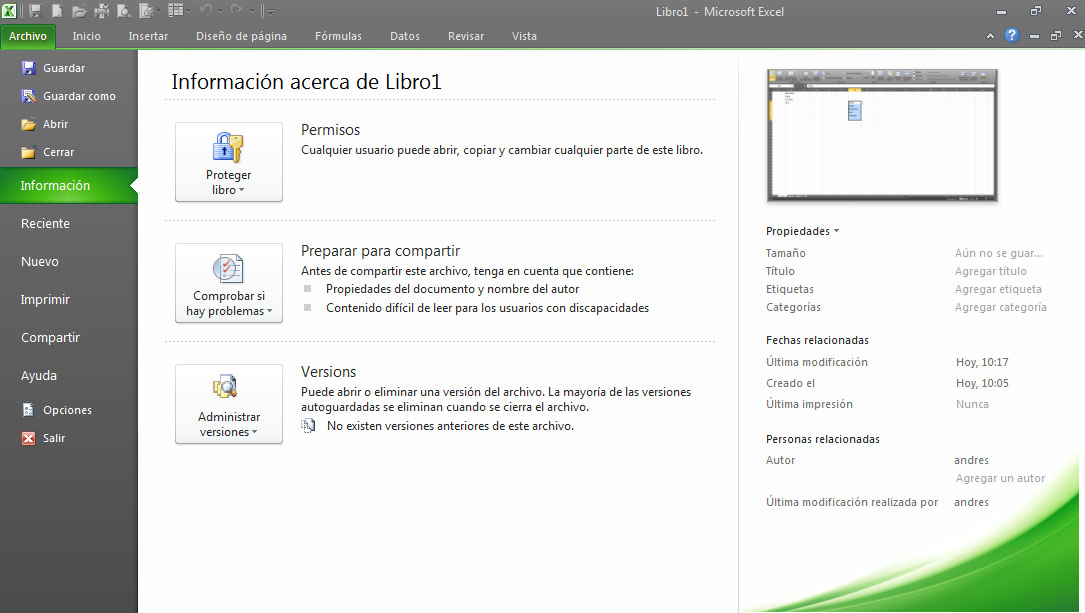Click the quick print printer icon
Viewport: 1085px width, 613px height.
point(101,11)
